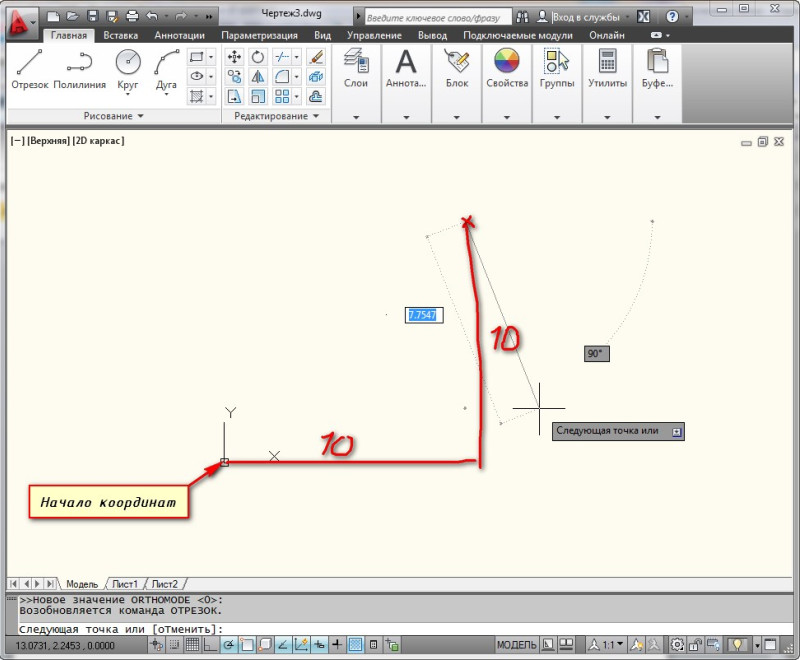The height and width of the screenshot is (660, 800).
Task: Switch to the Вставка ribbon tab
Action: [x=120, y=36]
